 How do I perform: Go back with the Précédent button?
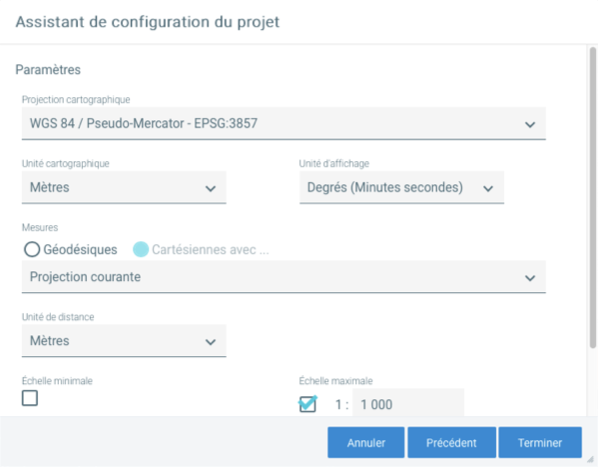click(452, 443)
